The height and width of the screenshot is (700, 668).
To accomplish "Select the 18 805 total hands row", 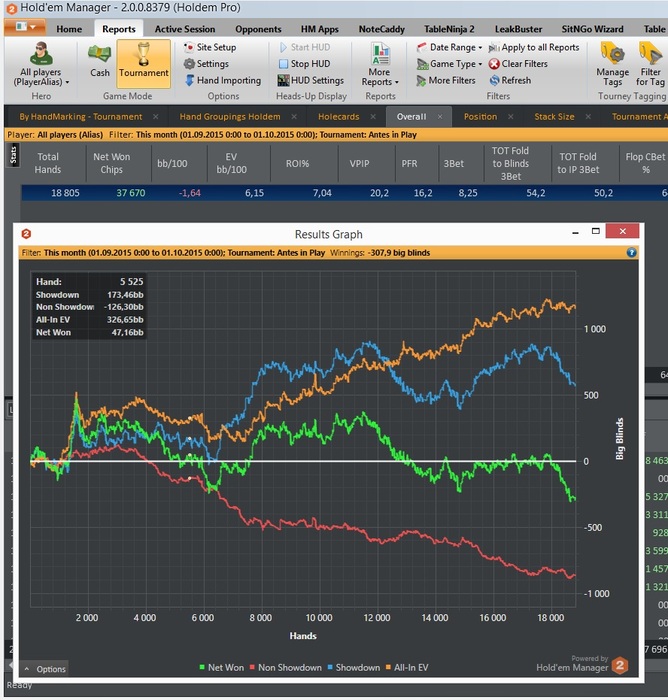I will (x=344, y=193).
